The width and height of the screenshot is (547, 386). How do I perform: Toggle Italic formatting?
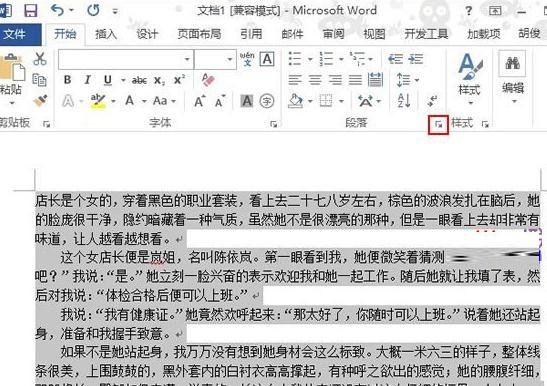[x=87, y=80]
